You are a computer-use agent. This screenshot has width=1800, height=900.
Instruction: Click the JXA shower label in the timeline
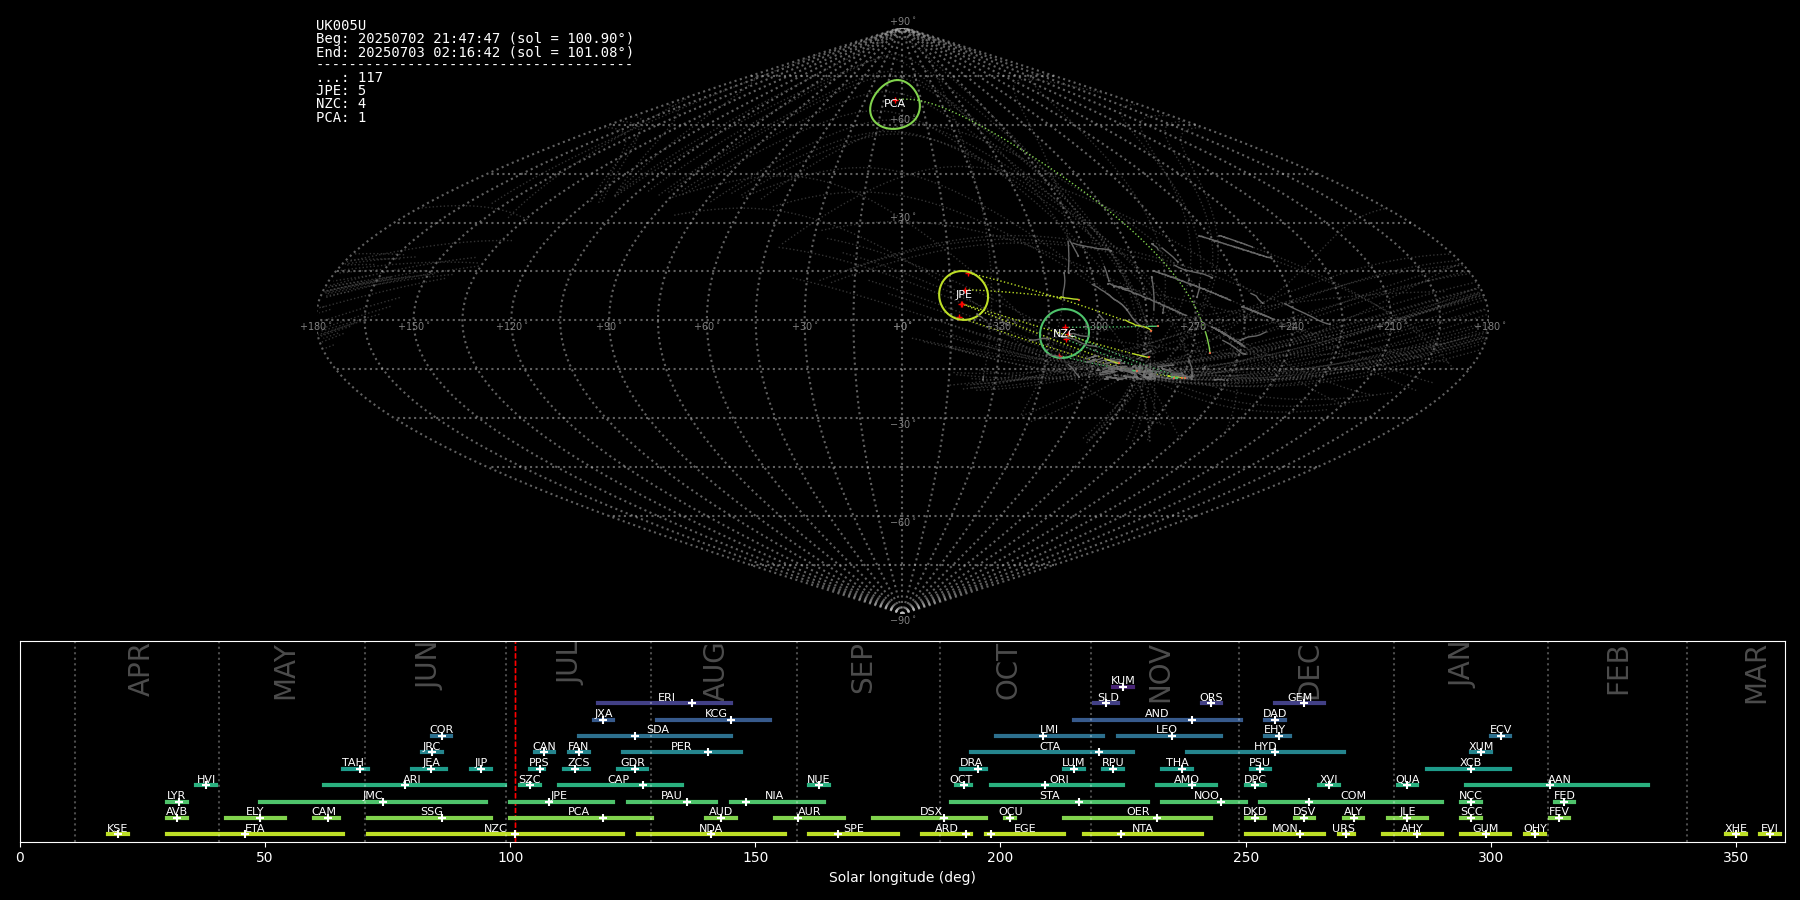pos(603,714)
